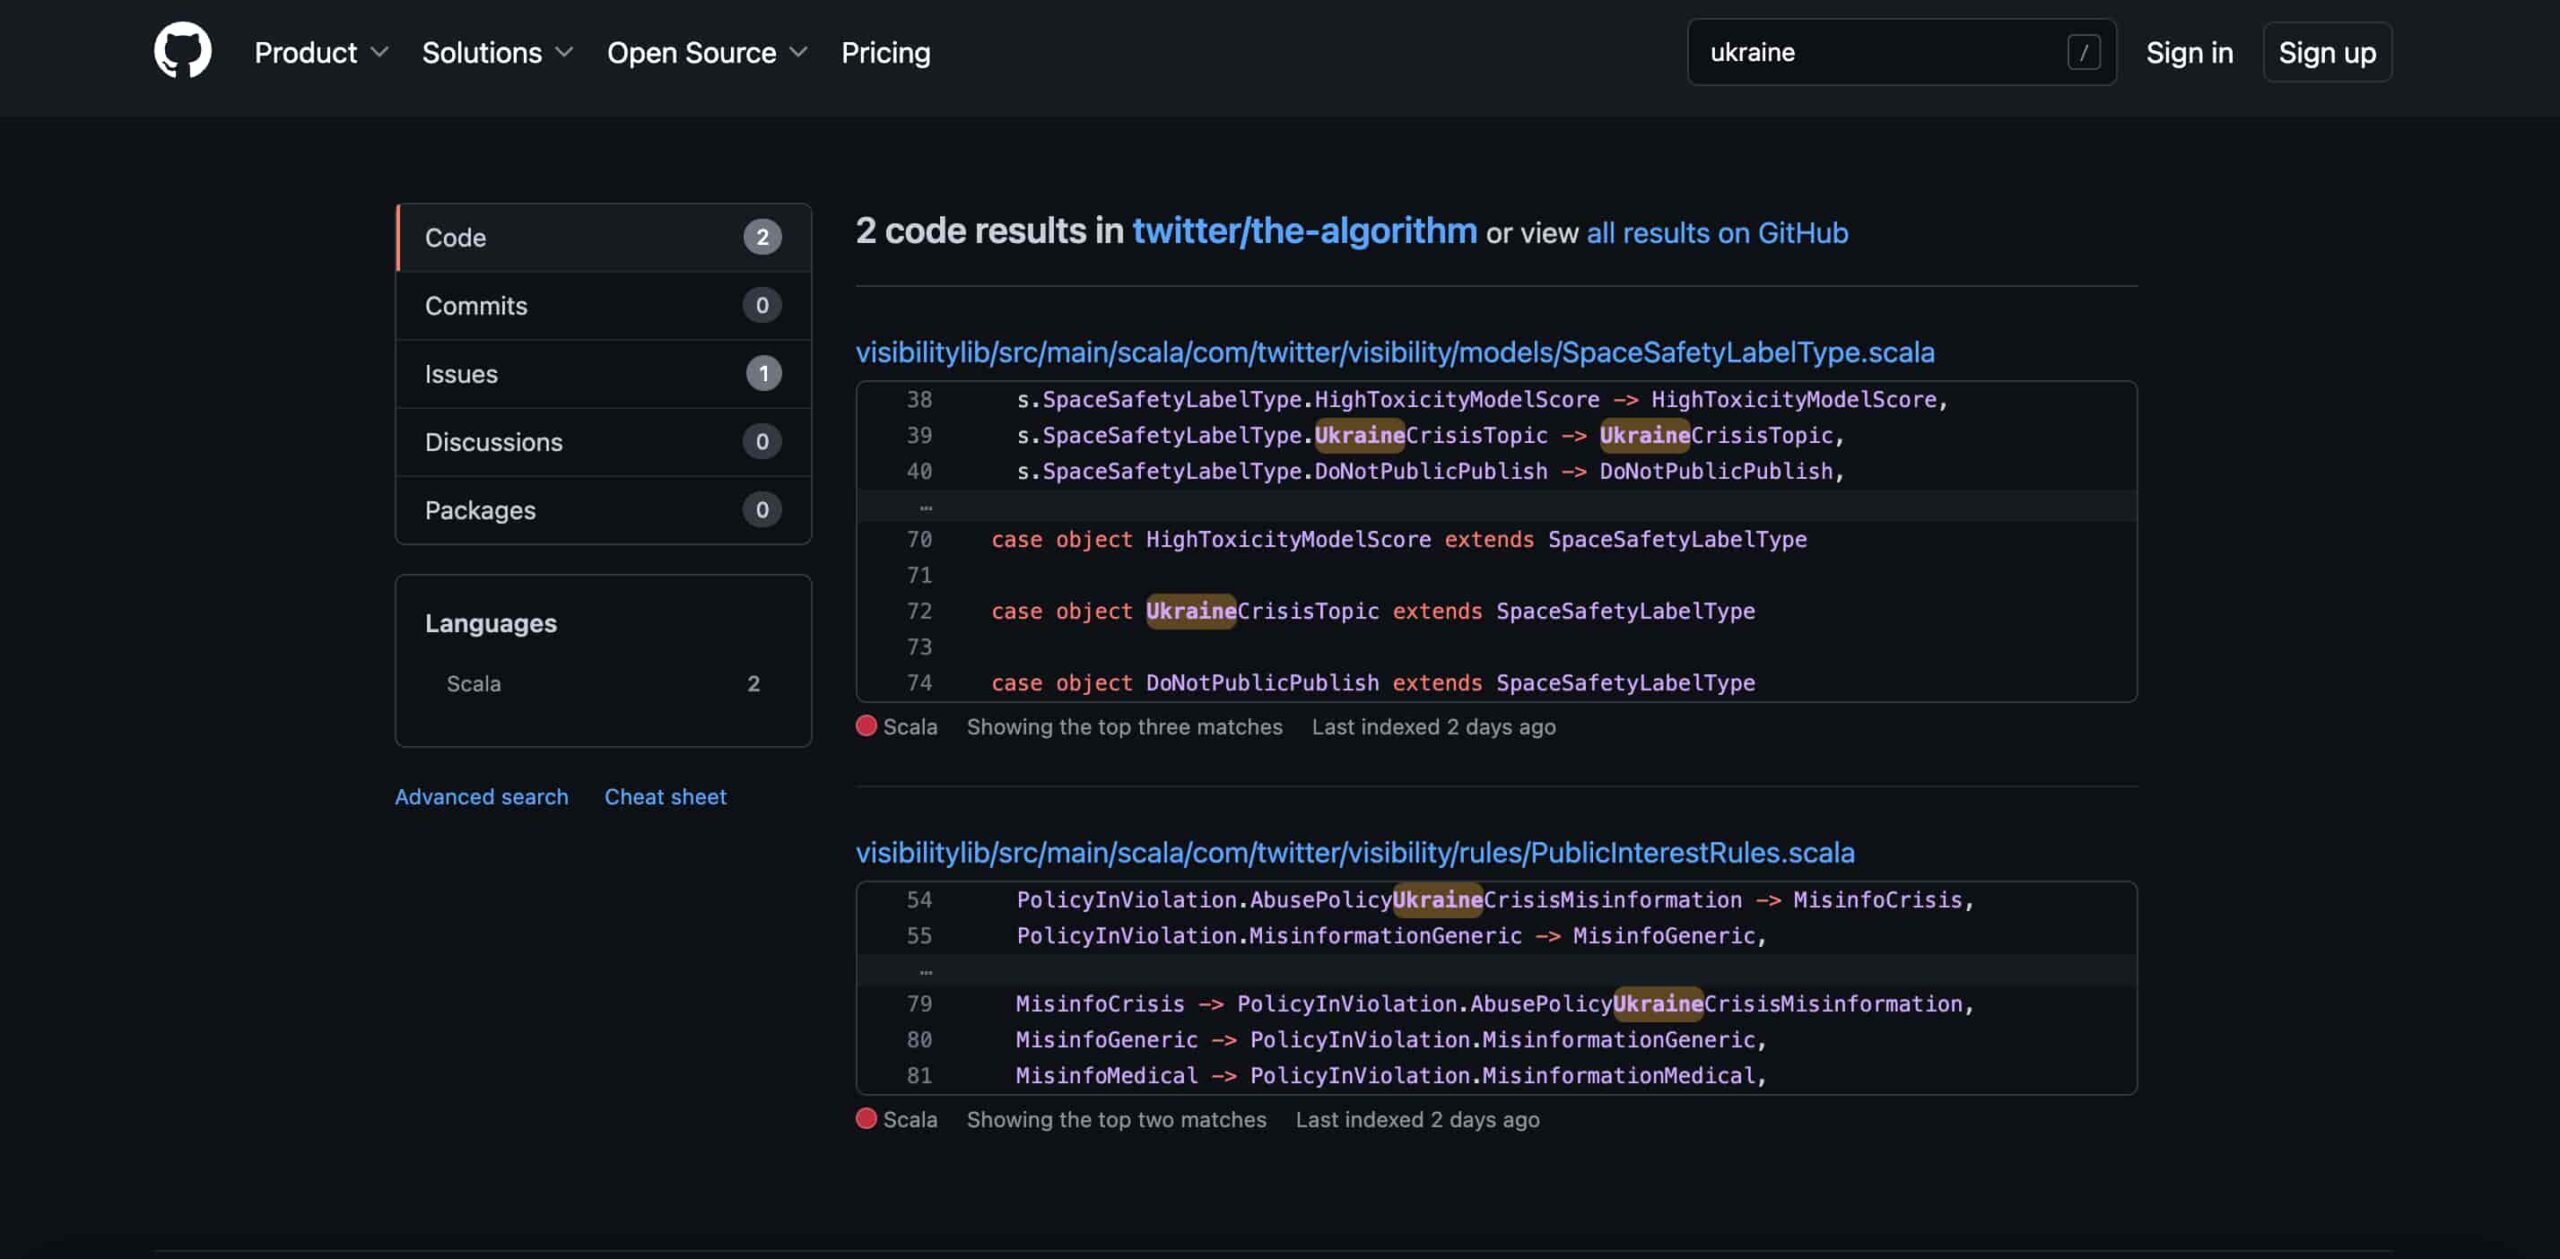
Task: Expand hidden lines ellipsis in PublicInterestRules result
Action: (x=925, y=970)
